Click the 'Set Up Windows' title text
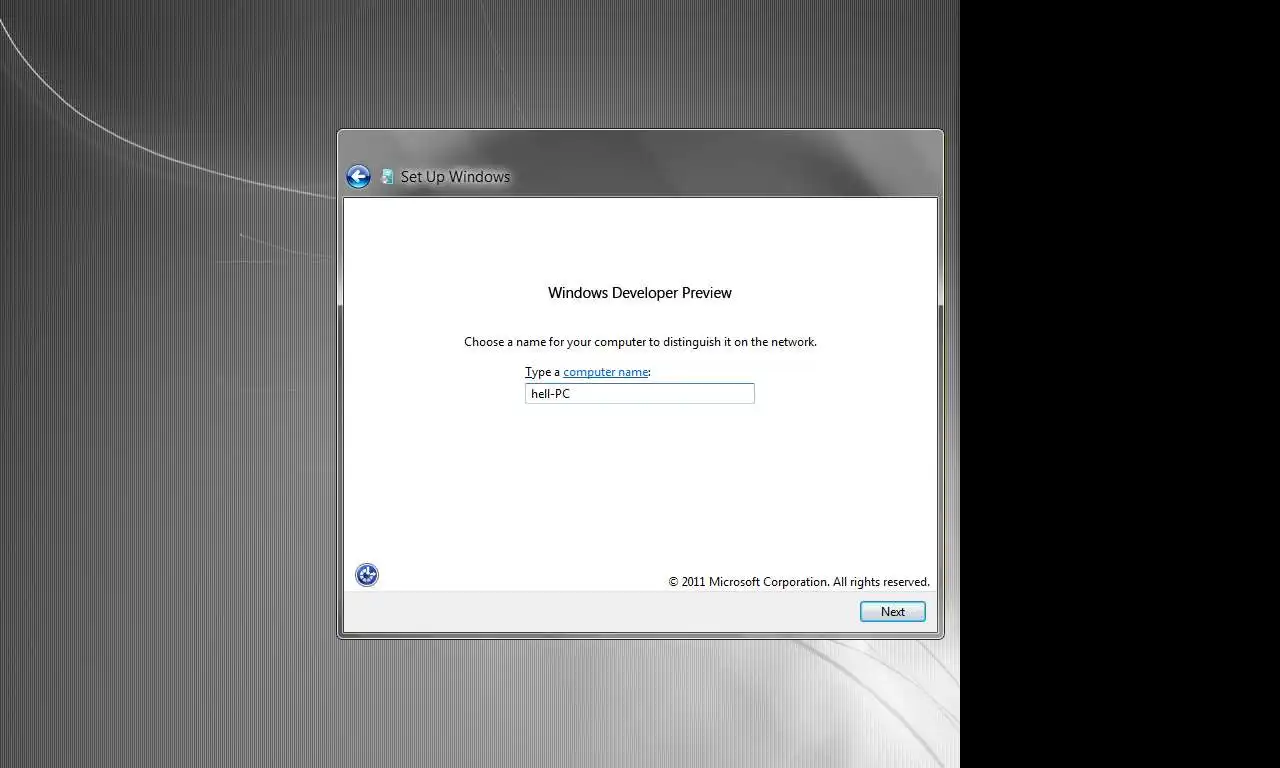Viewport: 1280px width, 768px height. (x=455, y=177)
